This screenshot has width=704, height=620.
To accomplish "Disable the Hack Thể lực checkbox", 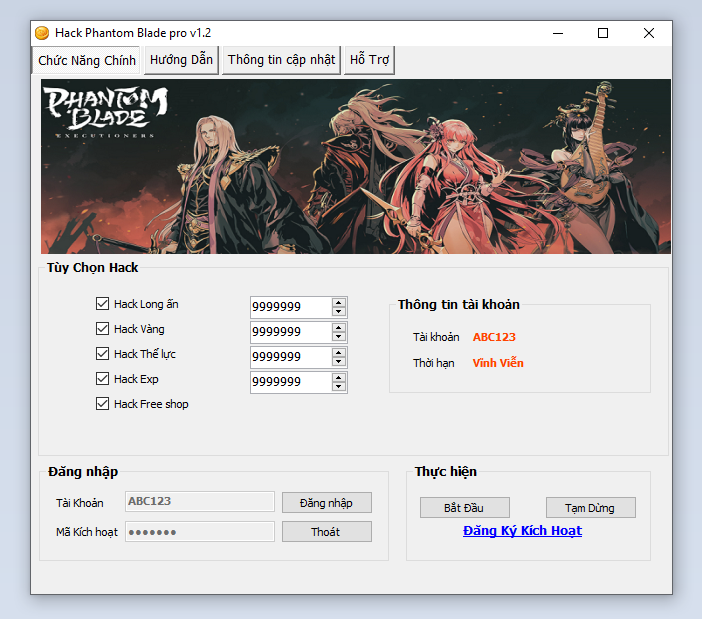I will pyautogui.click(x=102, y=354).
